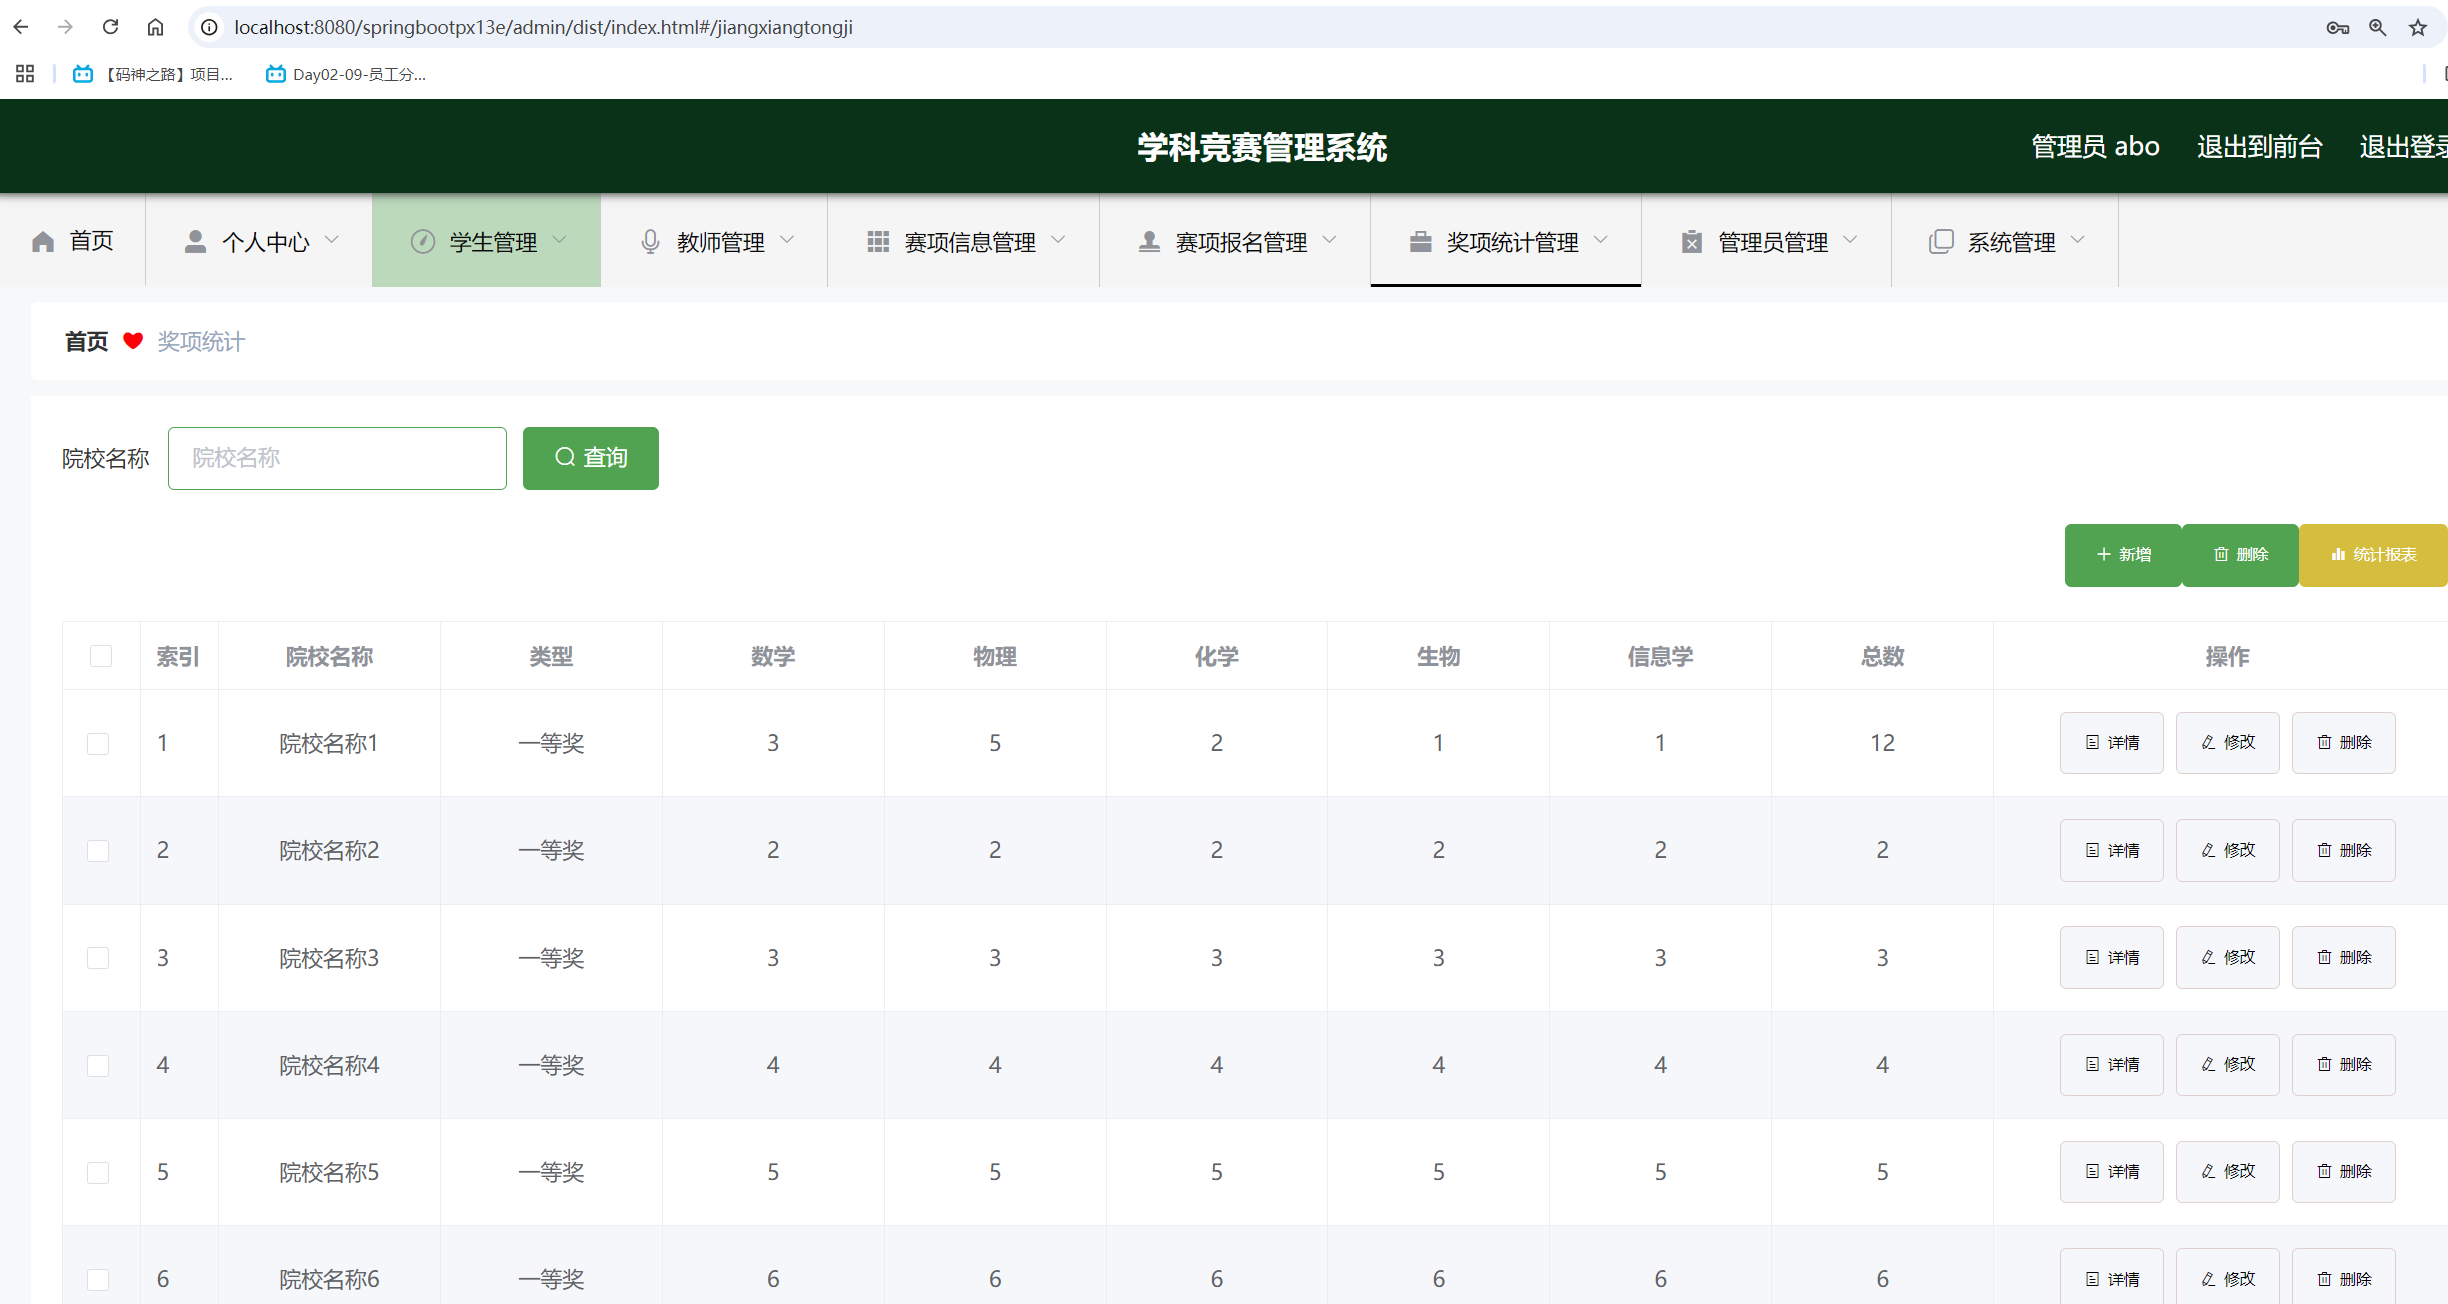Click the 查询 search icon button
Screen dimensions: 2448x1304
(593, 457)
